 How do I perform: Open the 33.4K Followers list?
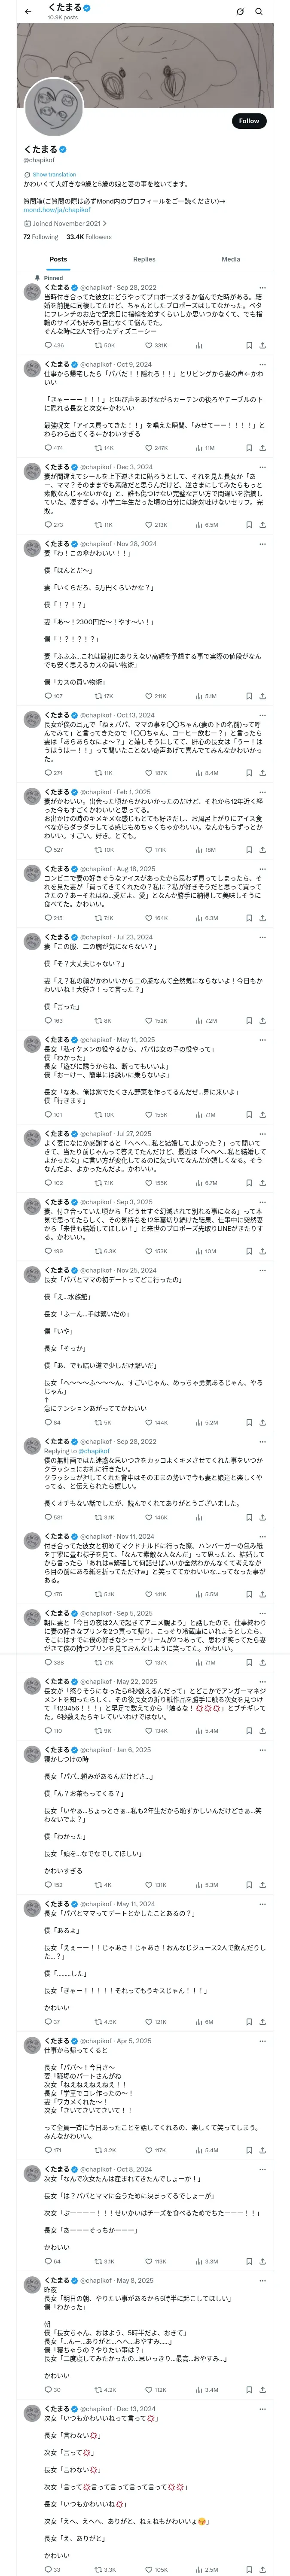[89, 237]
